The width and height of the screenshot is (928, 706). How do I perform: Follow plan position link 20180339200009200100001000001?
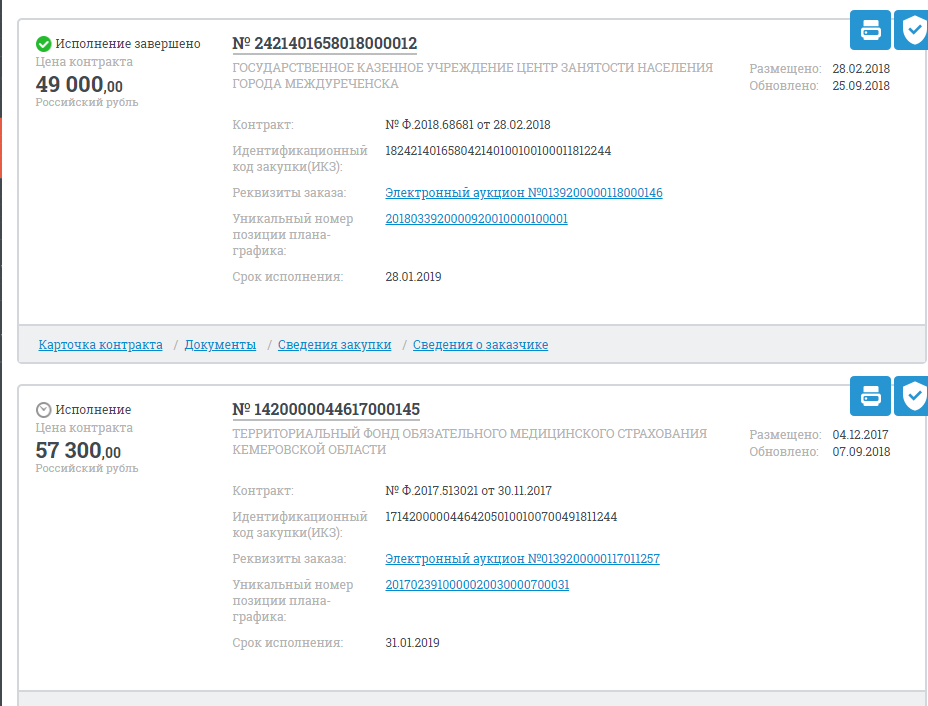pos(476,219)
